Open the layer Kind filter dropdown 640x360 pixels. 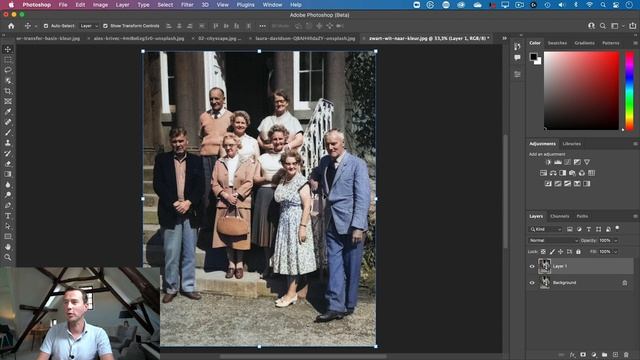pos(546,229)
